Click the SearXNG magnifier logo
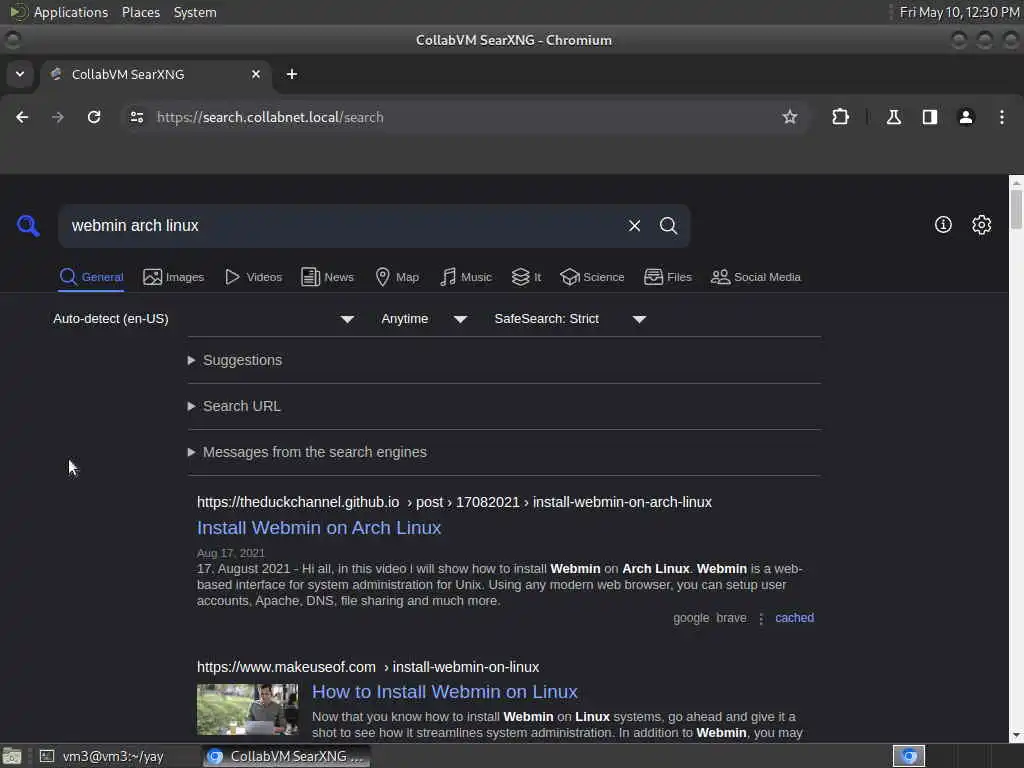 click(28, 225)
